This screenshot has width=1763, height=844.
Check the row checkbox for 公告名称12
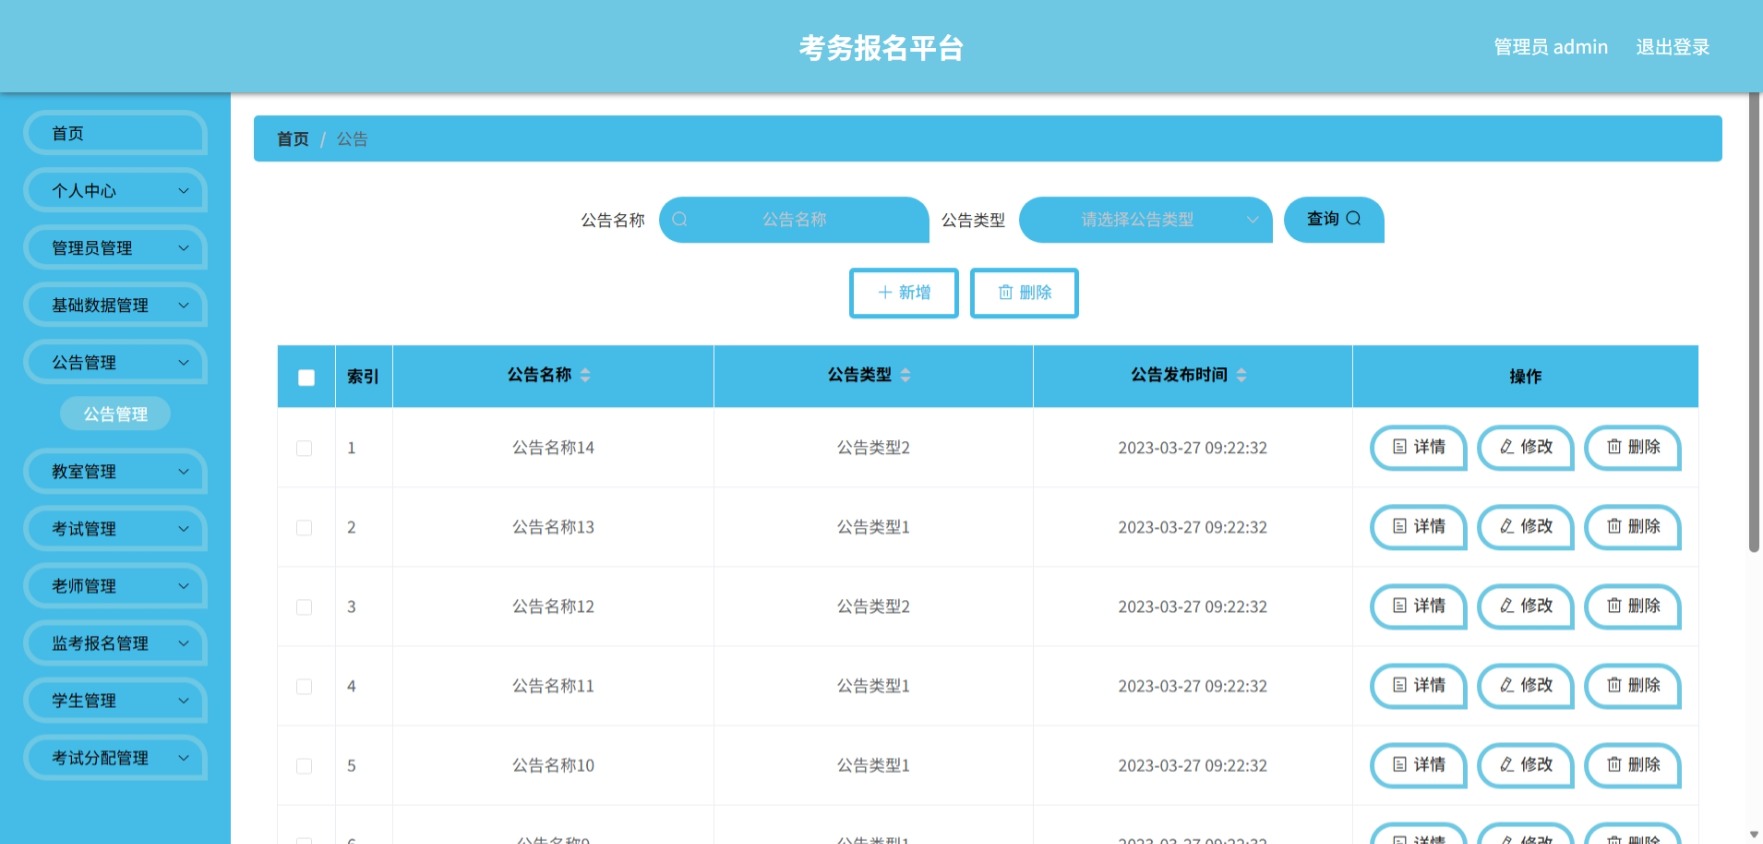click(304, 607)
